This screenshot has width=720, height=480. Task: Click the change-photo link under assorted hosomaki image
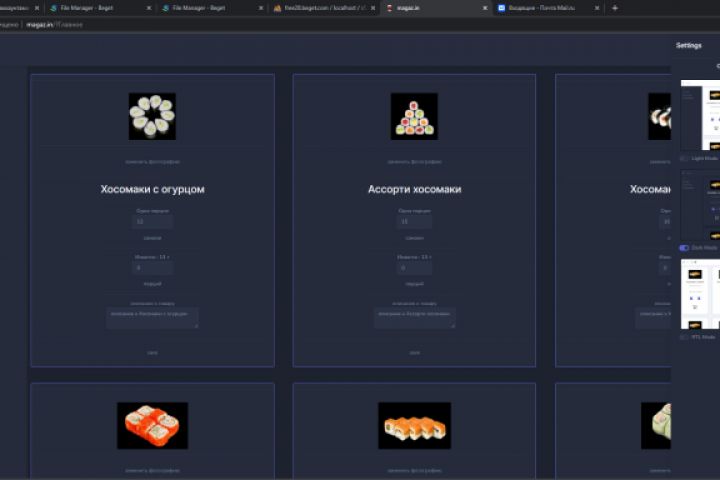415,162
